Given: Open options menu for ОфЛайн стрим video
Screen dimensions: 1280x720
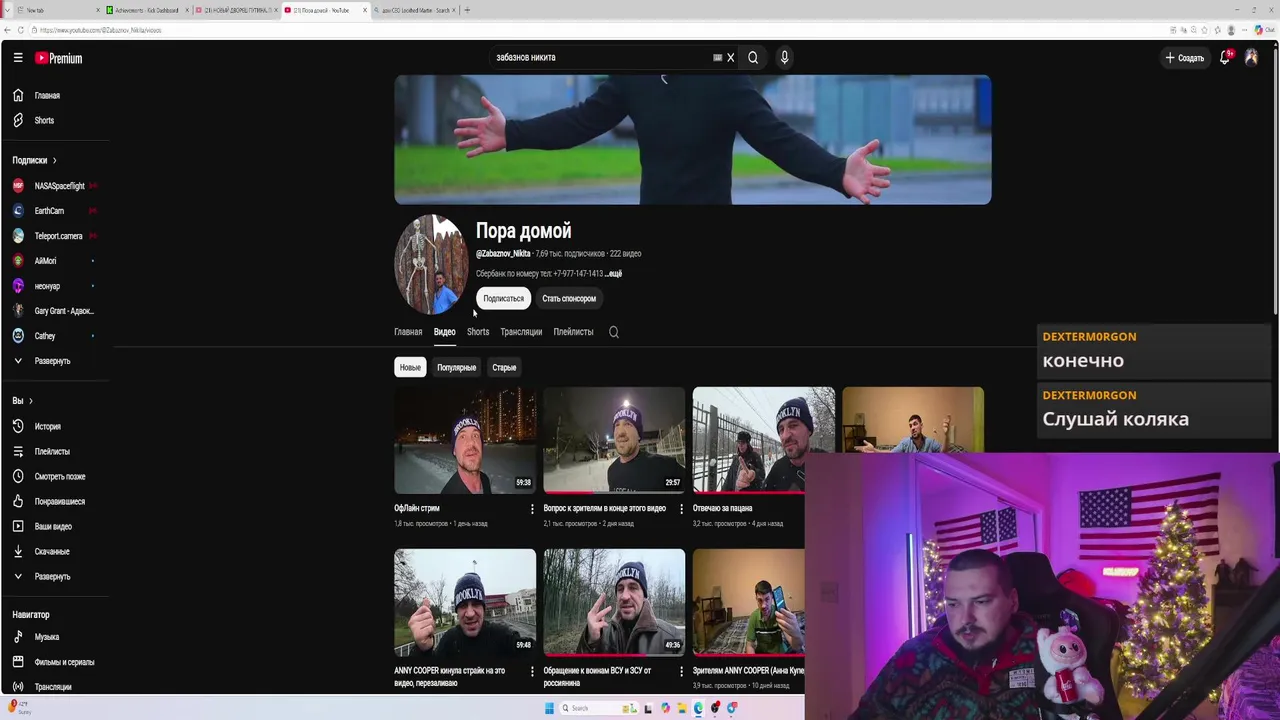Looking at the screenshot, I should point(532,509).
